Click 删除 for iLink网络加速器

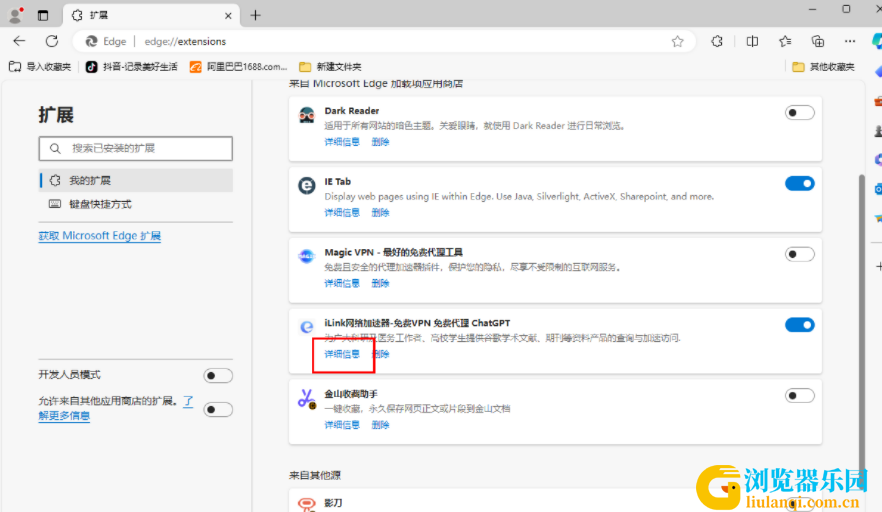[x=380, y=354]
